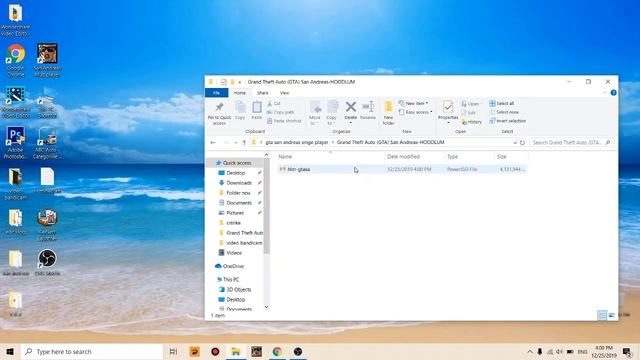Image resolution: width=640 pixels, height=360 pixels.
Task: Open the notification Action Center icon
Action: click(x=627, y=351)
